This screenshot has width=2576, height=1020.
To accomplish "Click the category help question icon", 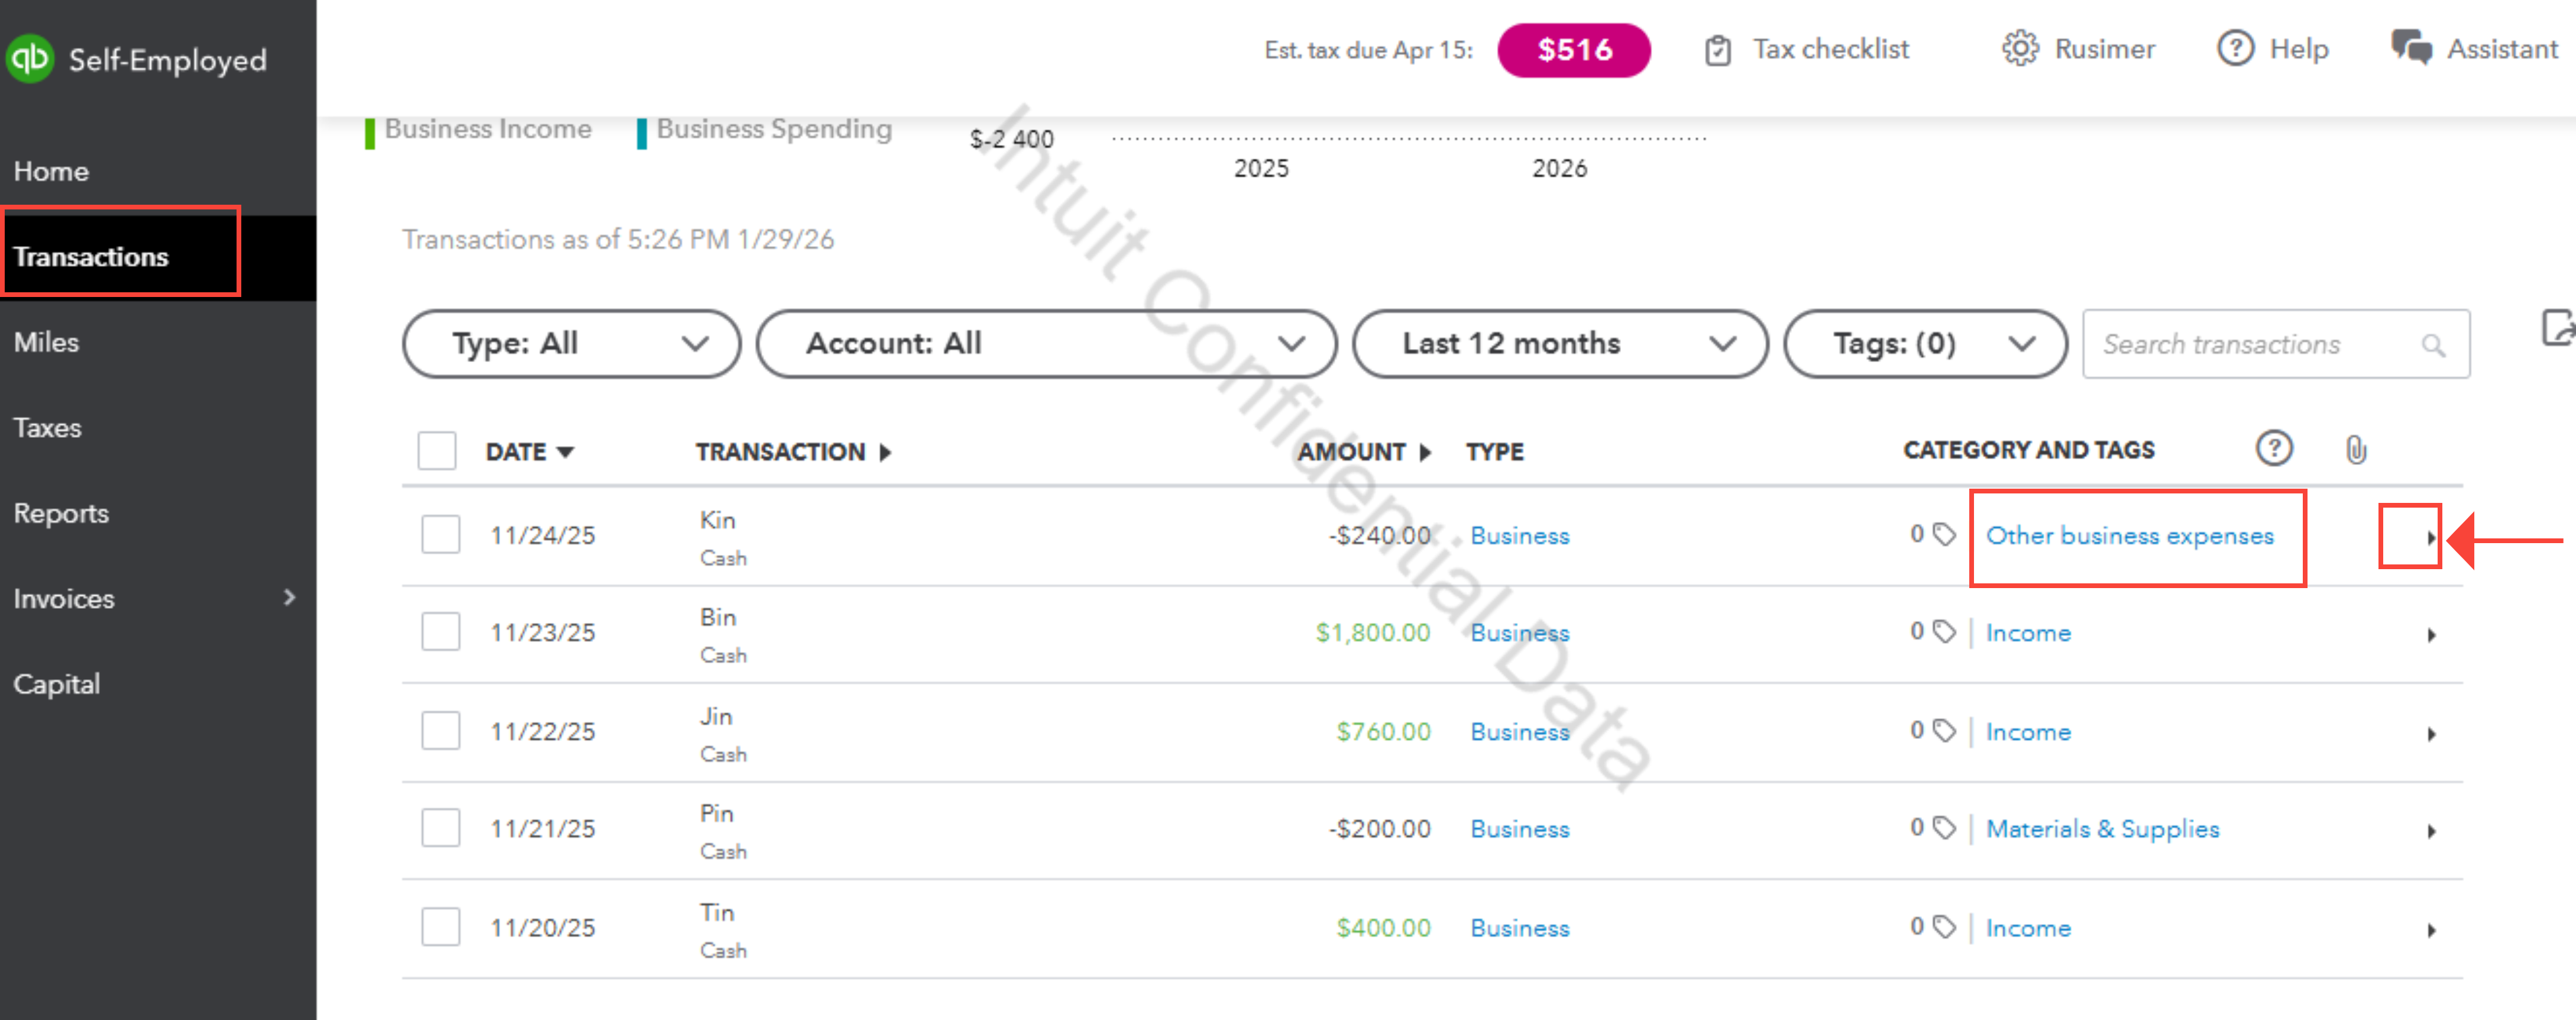I will tap(2274, 449).
